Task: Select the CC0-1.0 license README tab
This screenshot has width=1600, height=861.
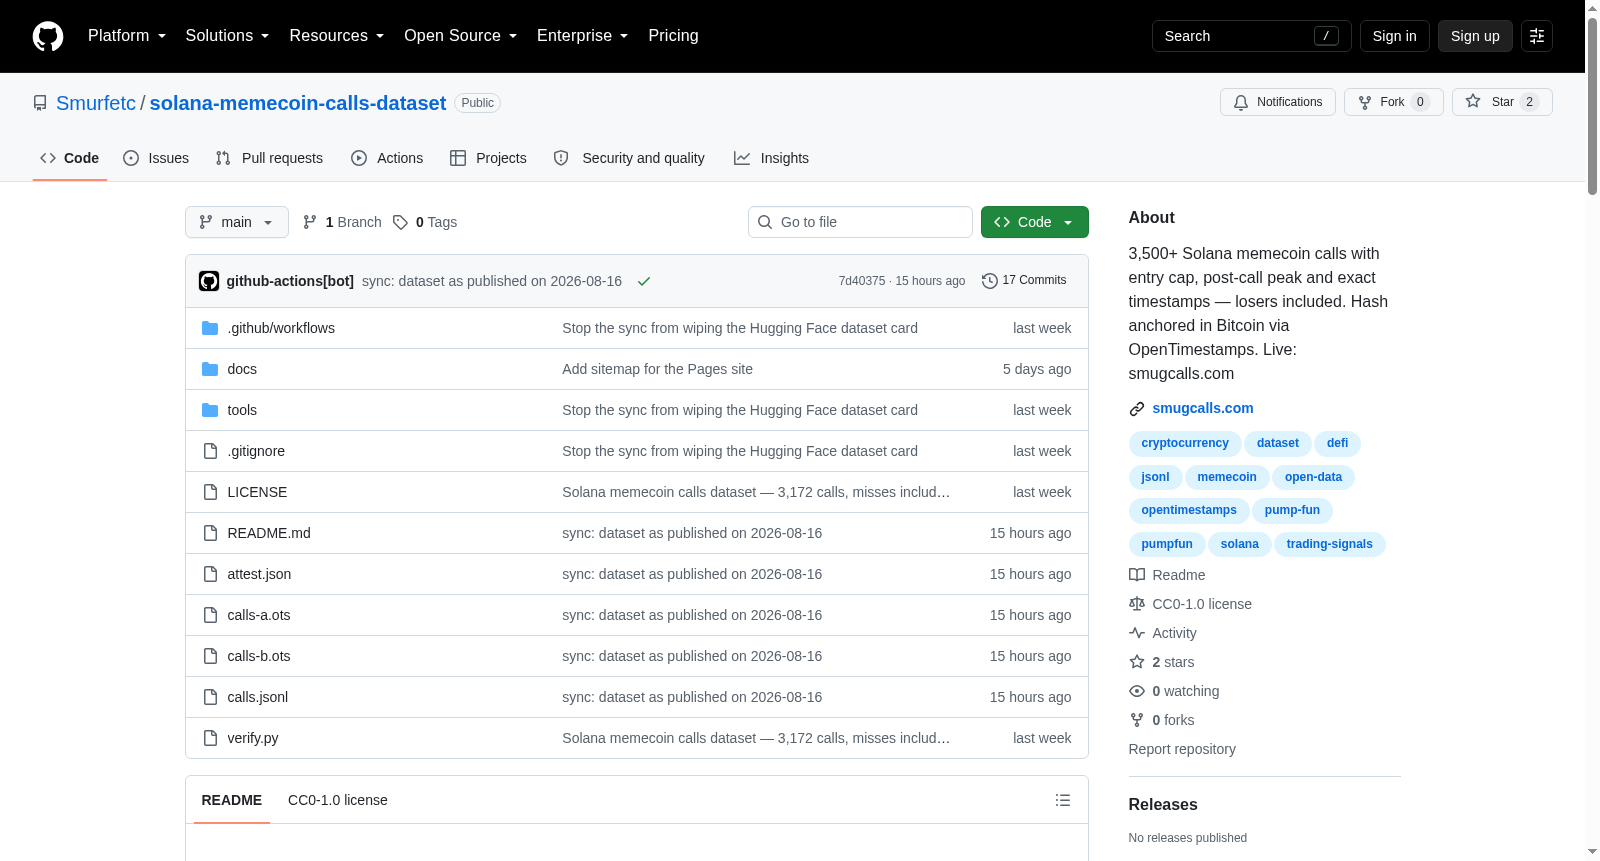Action: (338, 800)
